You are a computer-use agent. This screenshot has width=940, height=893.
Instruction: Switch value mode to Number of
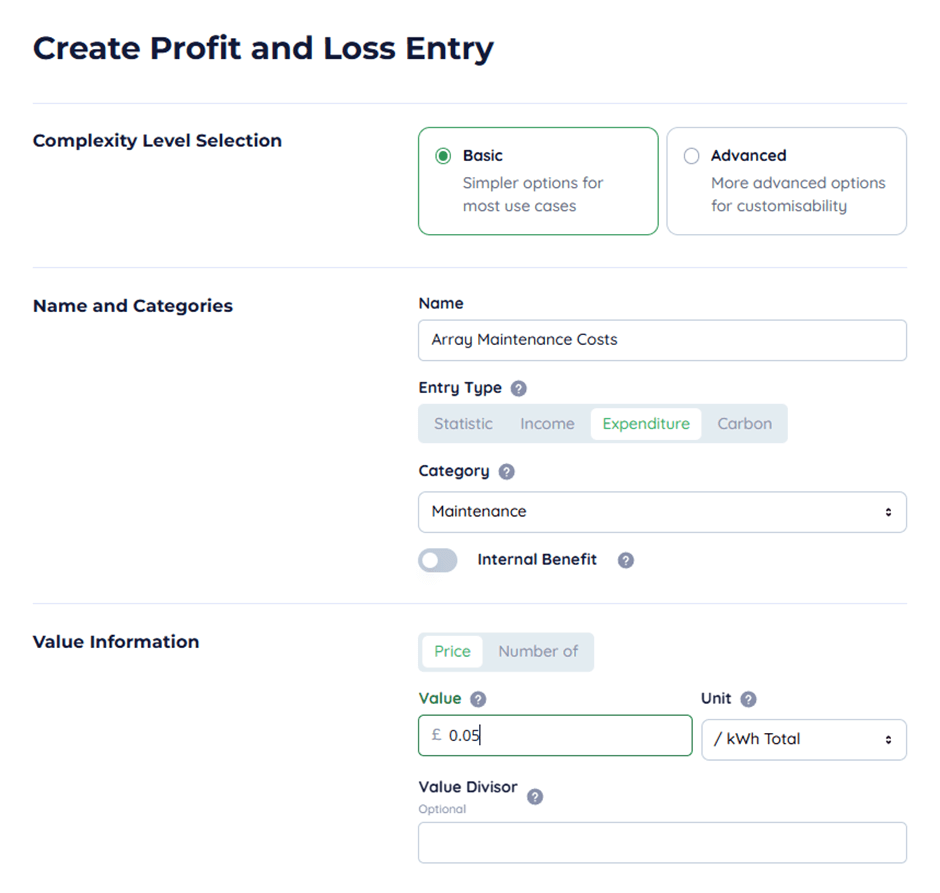pos(538,651)
